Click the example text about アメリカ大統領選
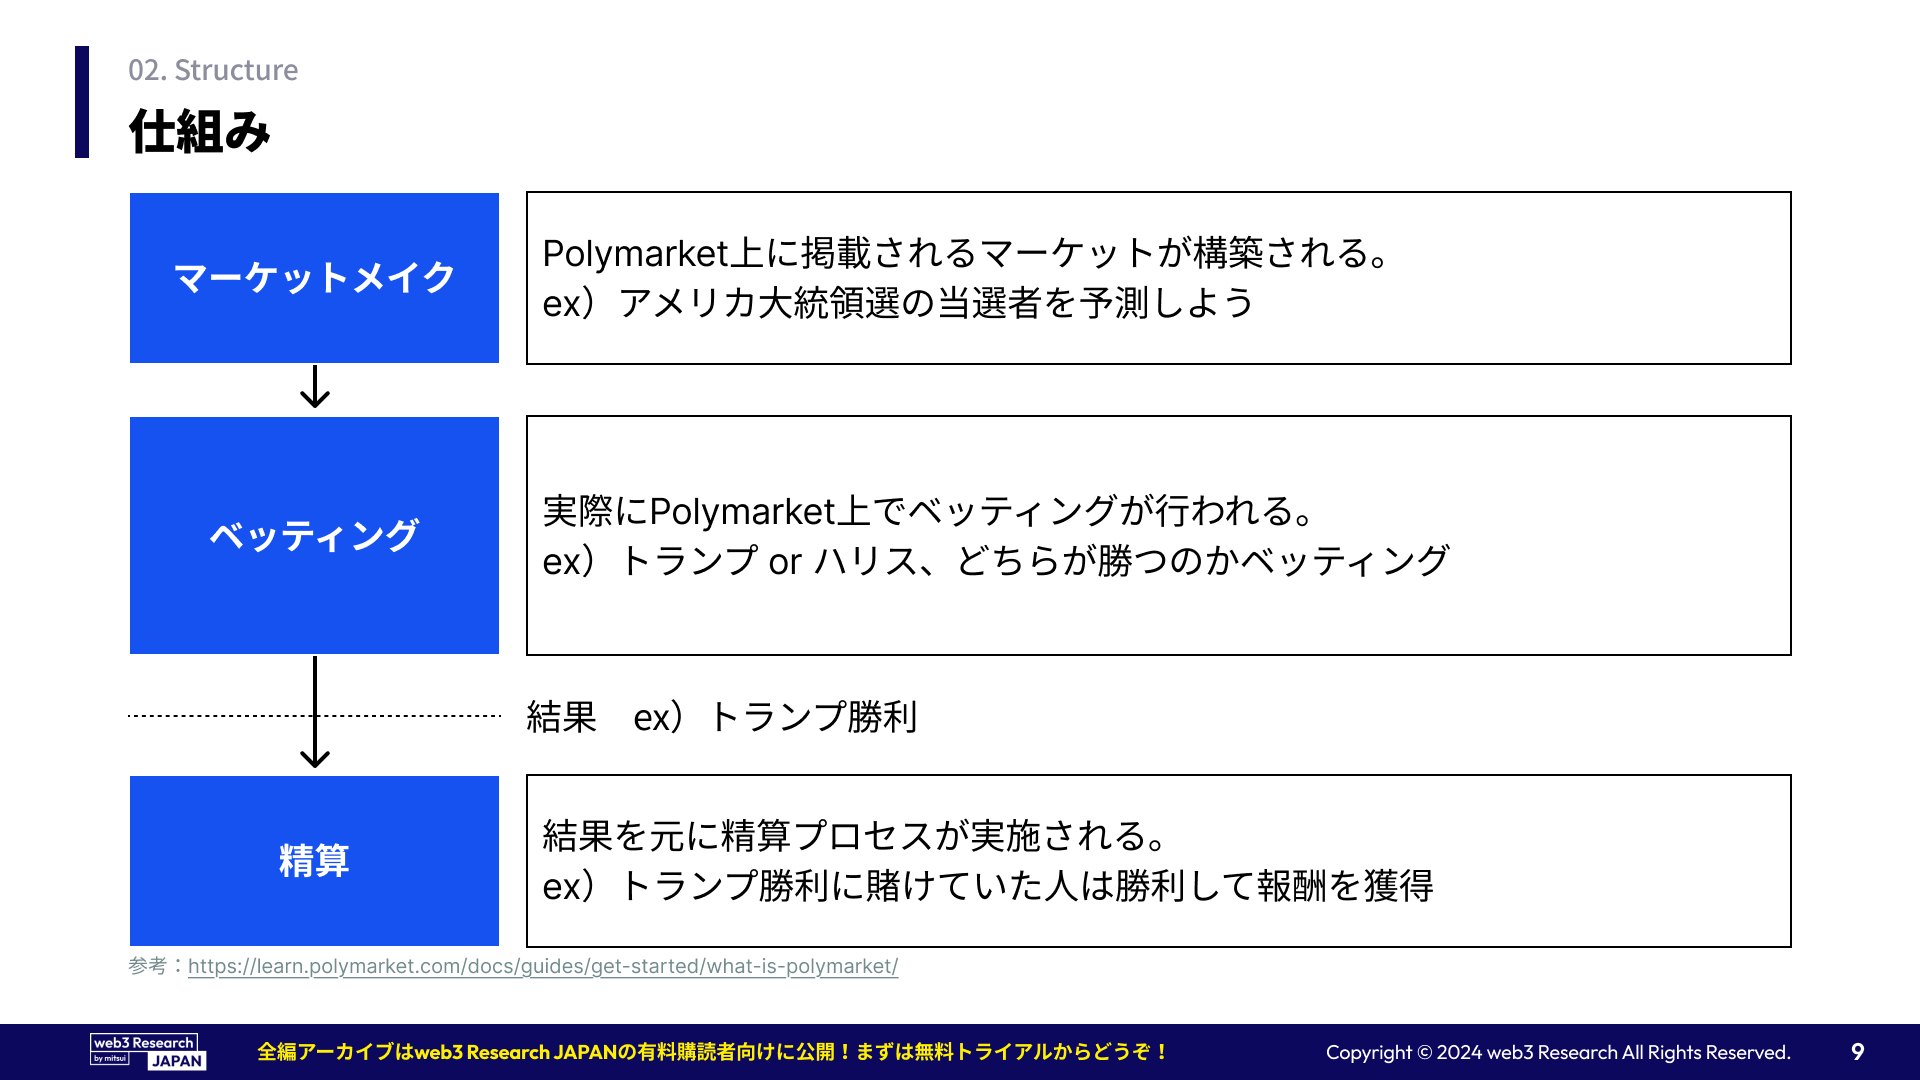Screen dimensions: 1920x1080 click(898, 303)
